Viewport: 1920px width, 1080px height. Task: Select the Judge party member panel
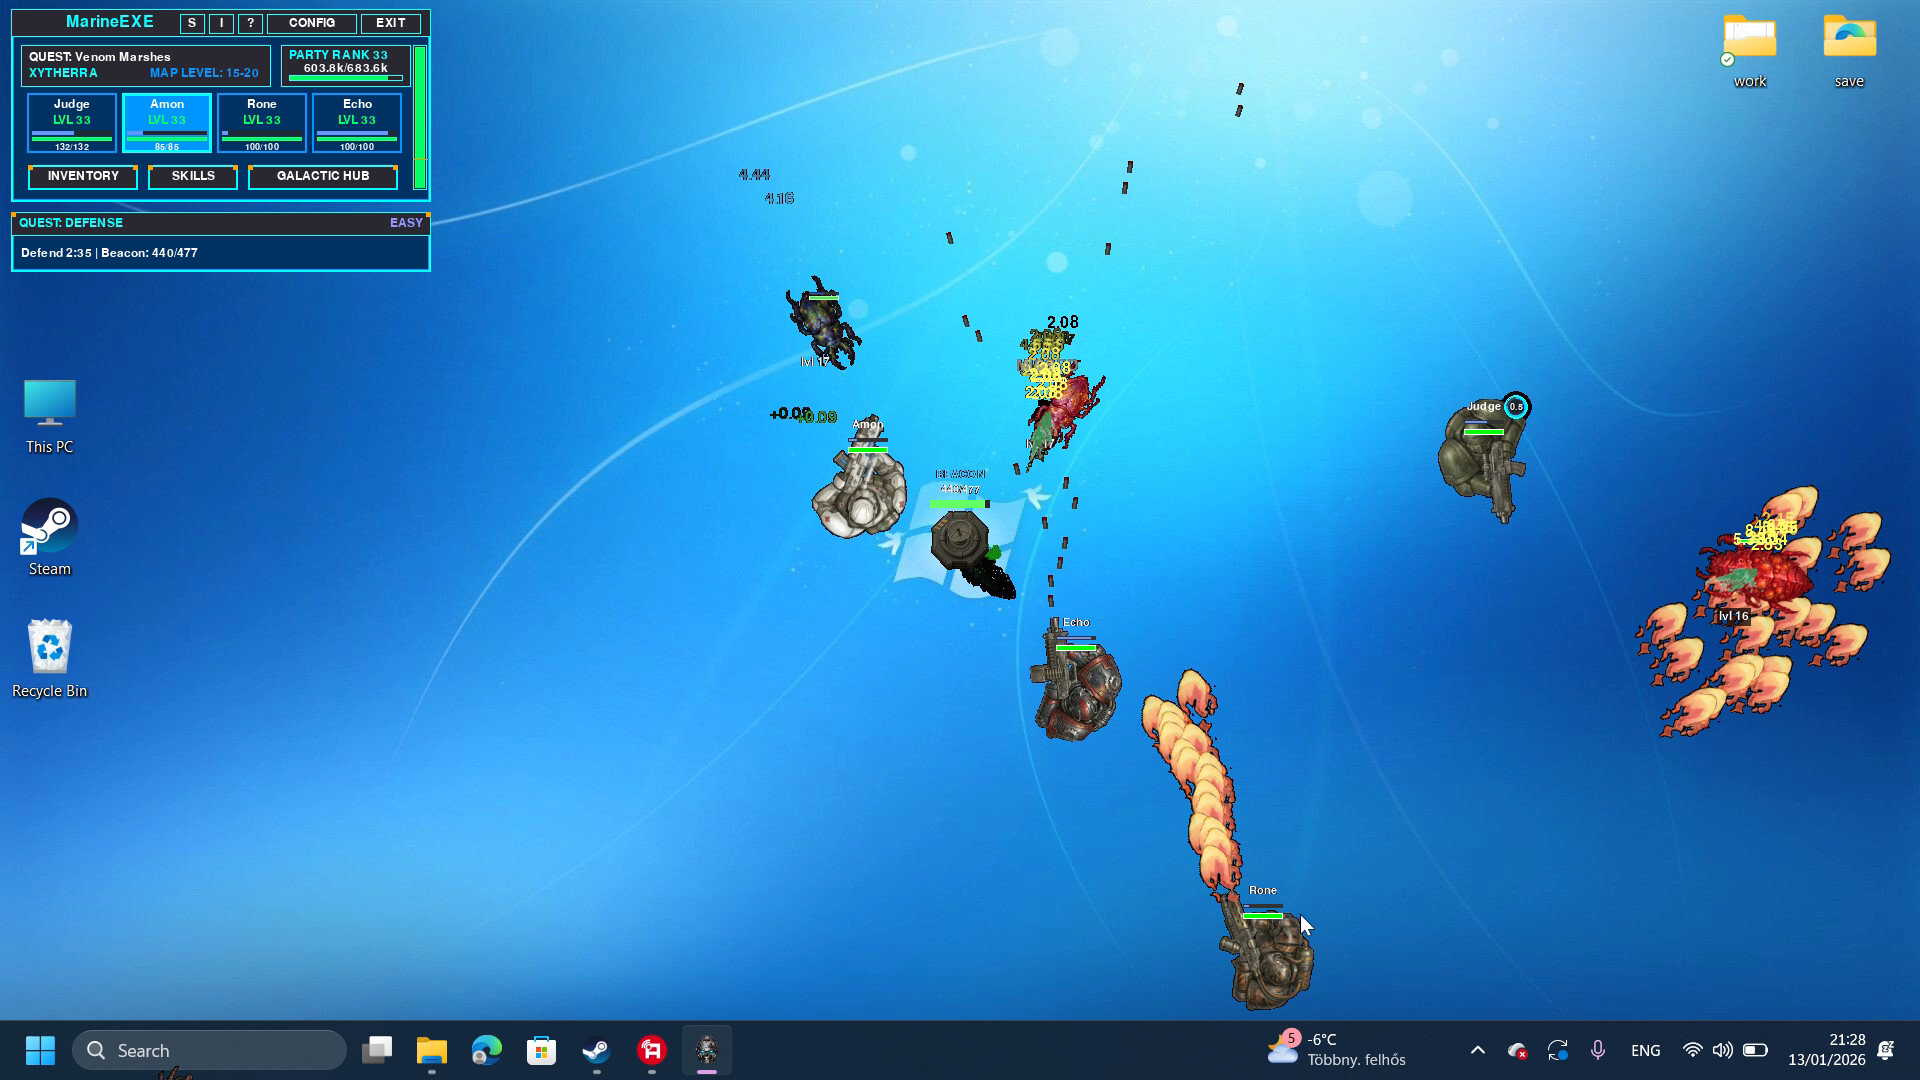coord(71,121)
